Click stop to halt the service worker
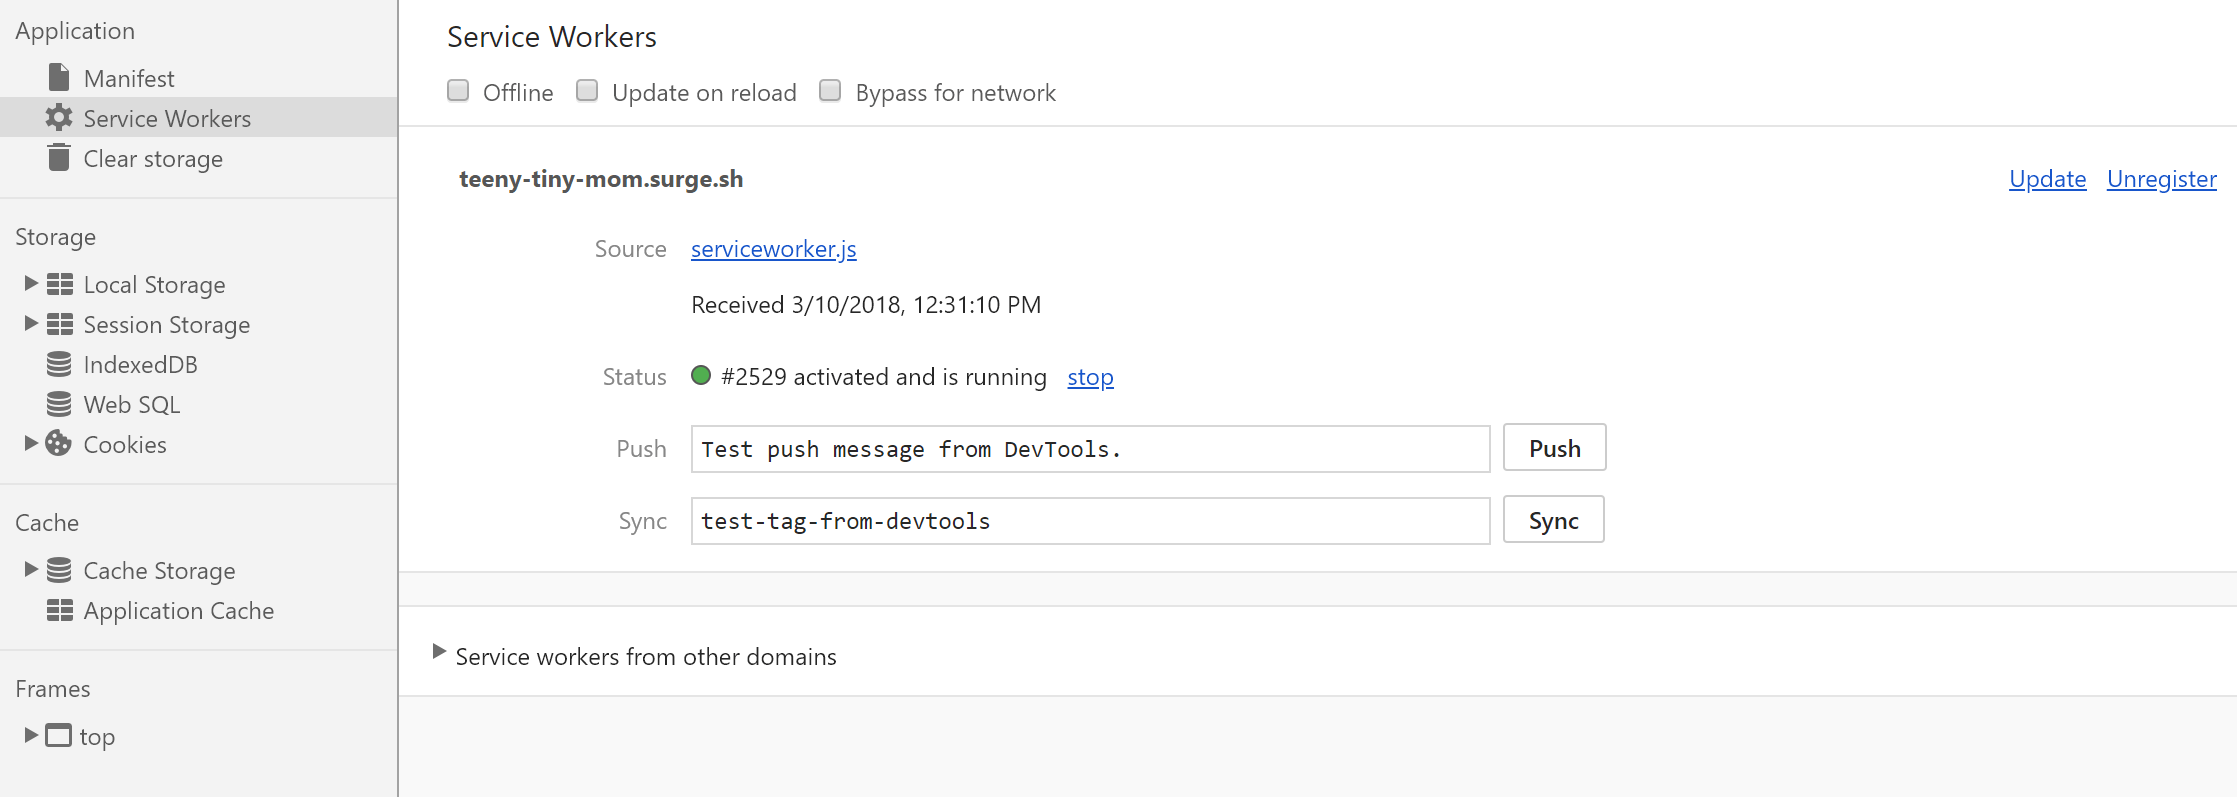This screenshot has height=797, width=2237. click(x=1090, y=377)
